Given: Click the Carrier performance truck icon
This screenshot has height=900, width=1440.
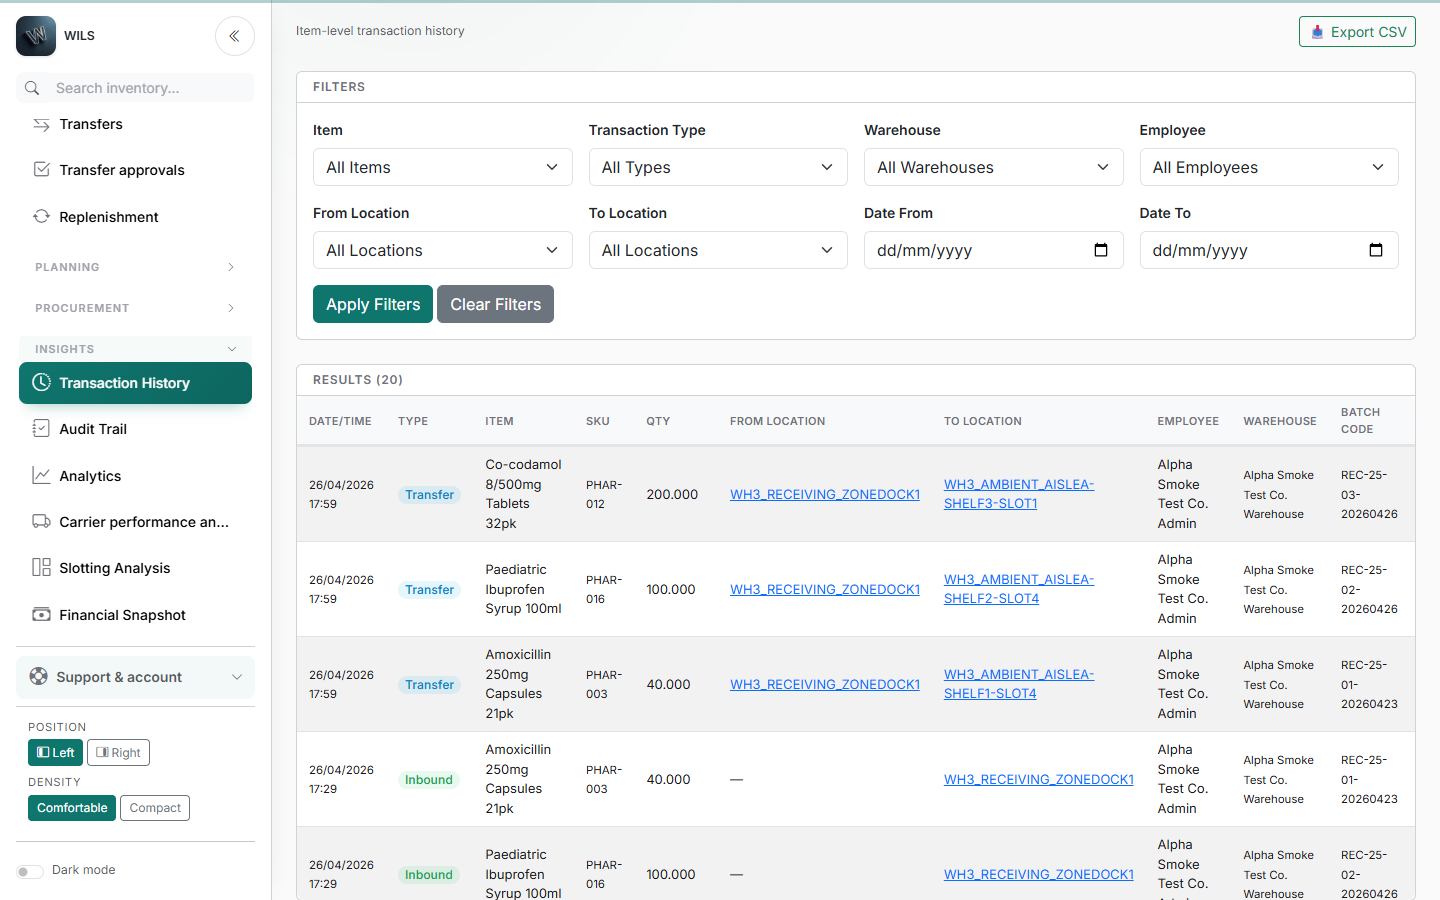Looking at the screenshot, I should point(41,522).
